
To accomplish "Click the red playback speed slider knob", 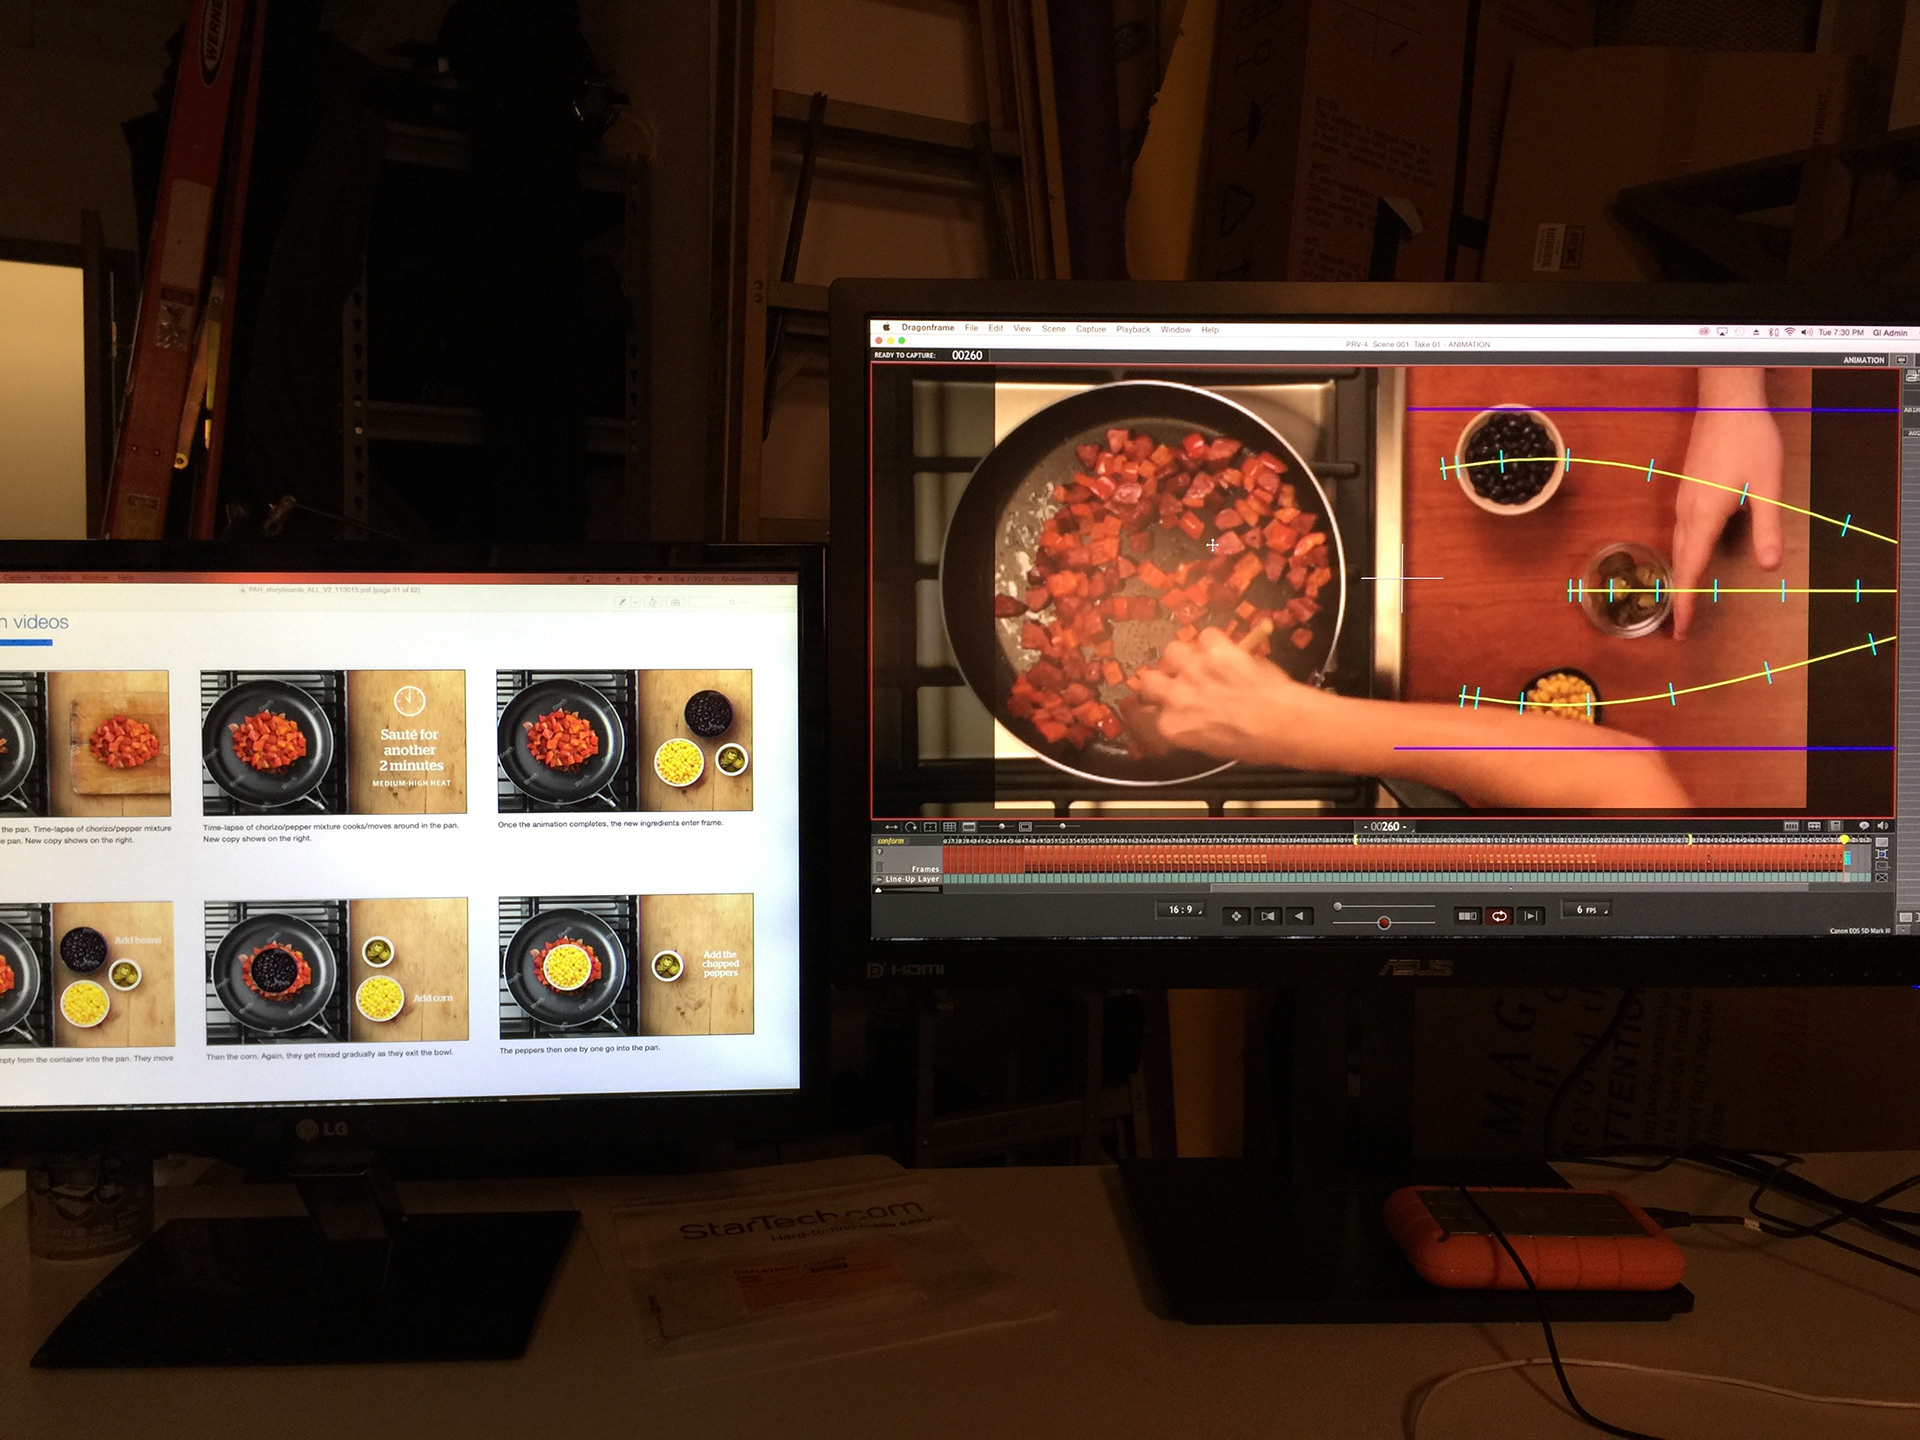I will (1384, 923).
